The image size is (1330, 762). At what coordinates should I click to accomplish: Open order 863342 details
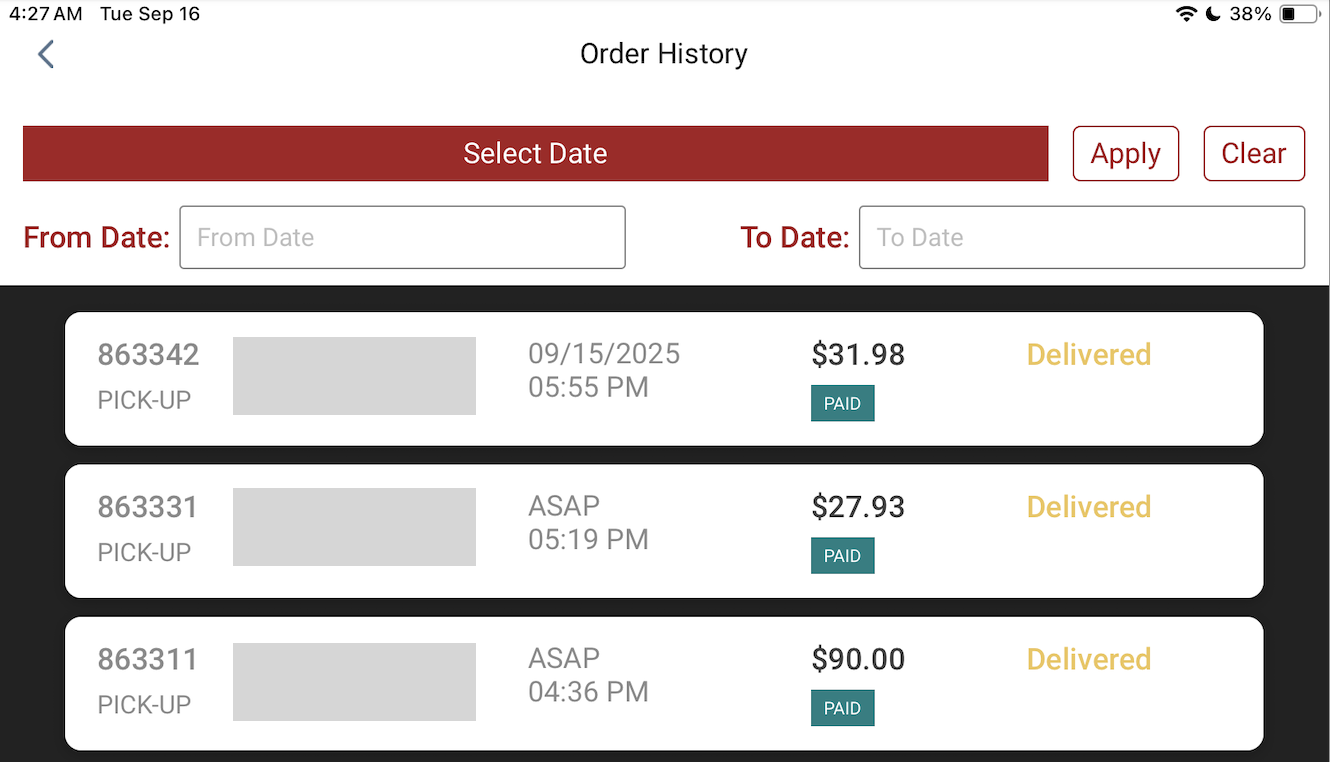coord(664,379)
